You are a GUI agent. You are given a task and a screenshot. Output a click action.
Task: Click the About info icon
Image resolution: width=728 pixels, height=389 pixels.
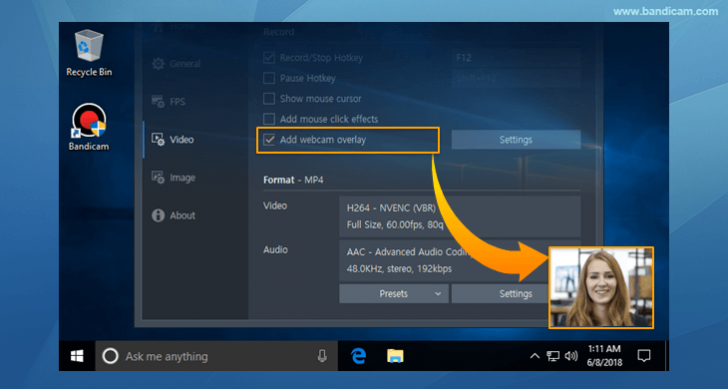click(158, 215)
